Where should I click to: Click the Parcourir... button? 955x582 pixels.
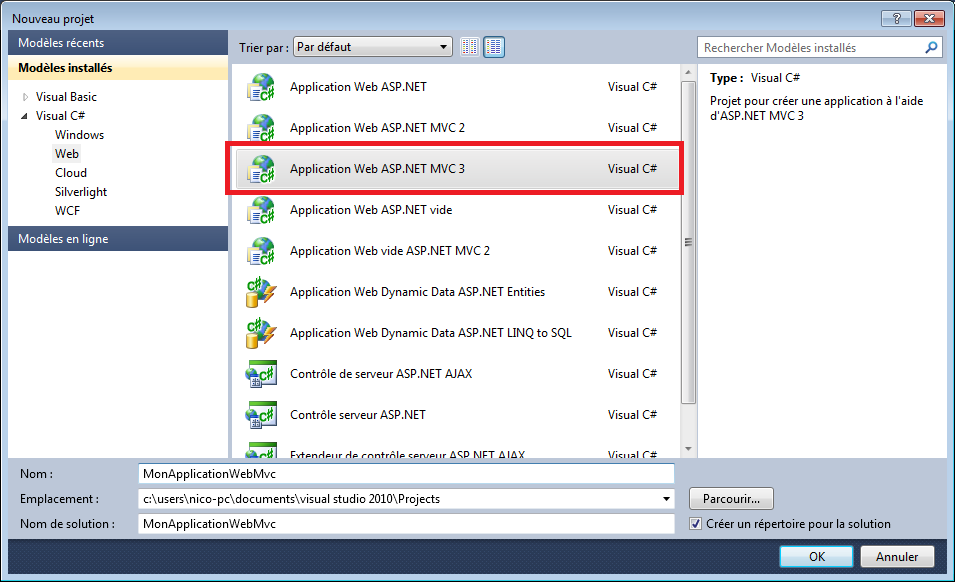pos(731,498)
